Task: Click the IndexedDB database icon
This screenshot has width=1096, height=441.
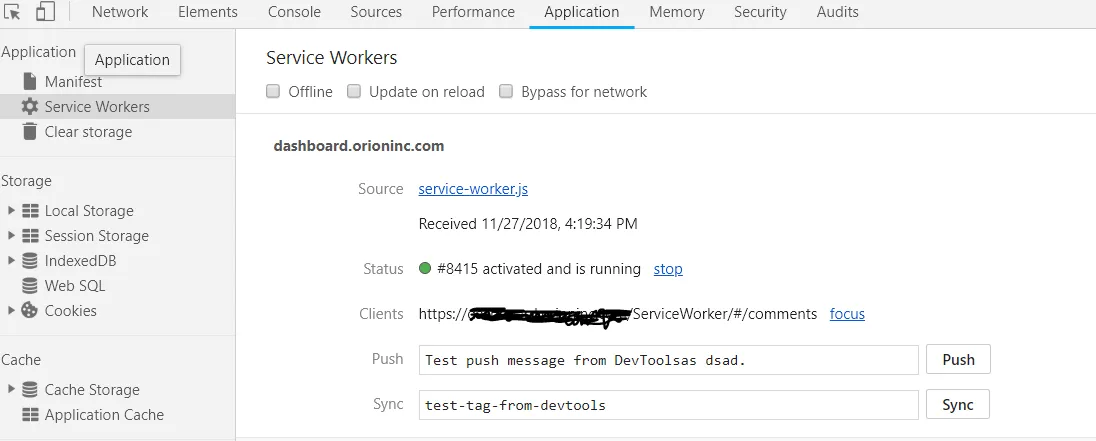Action: coord(29,261)
